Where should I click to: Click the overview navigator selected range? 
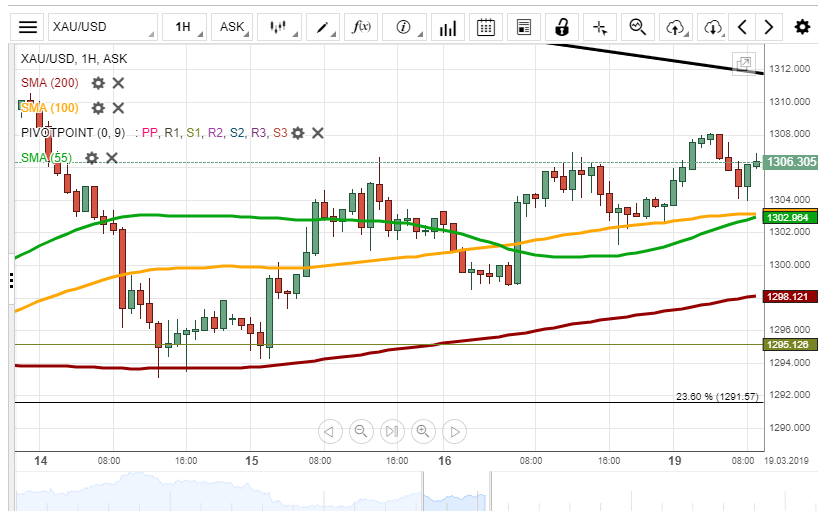click(456, 492)
